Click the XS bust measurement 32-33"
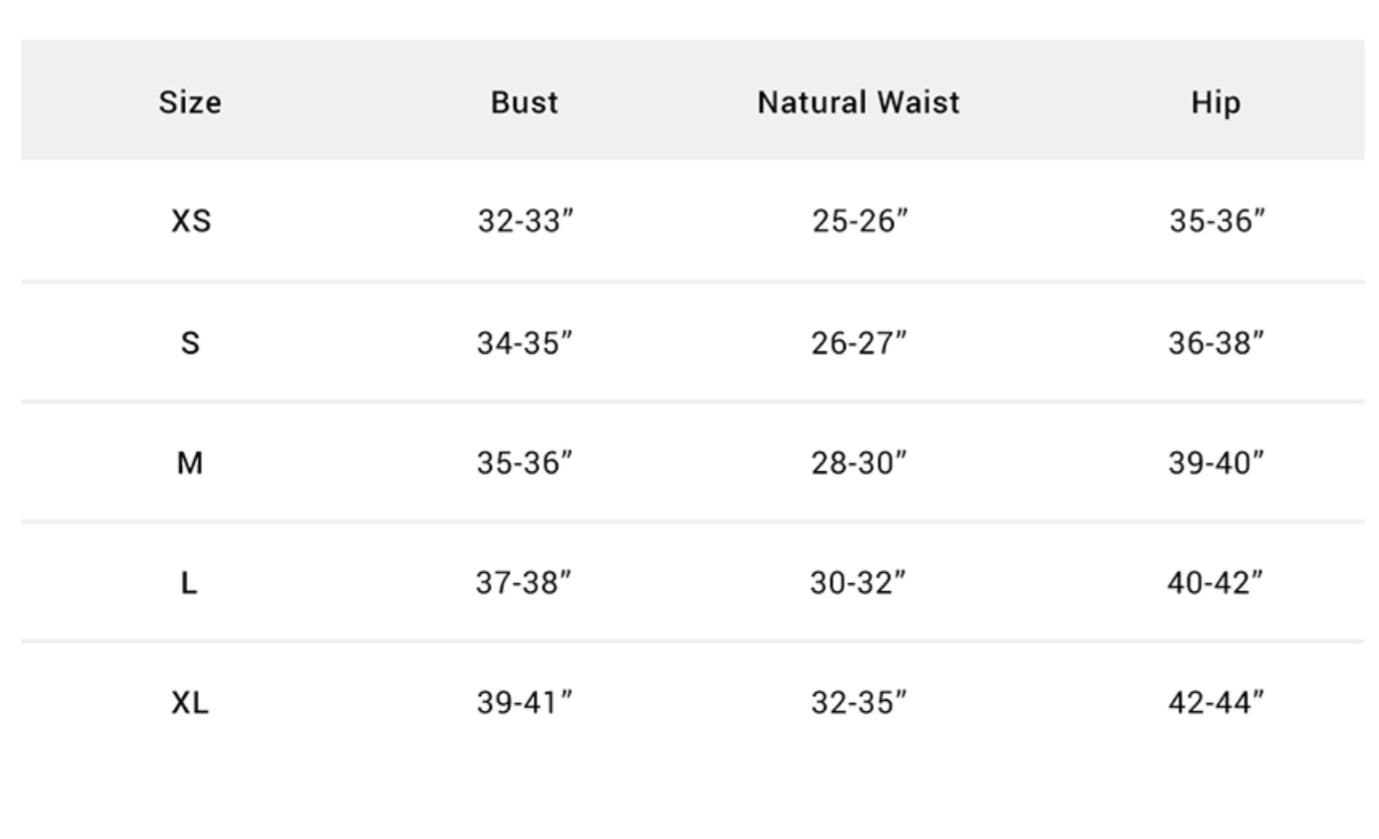 (525, 221)
